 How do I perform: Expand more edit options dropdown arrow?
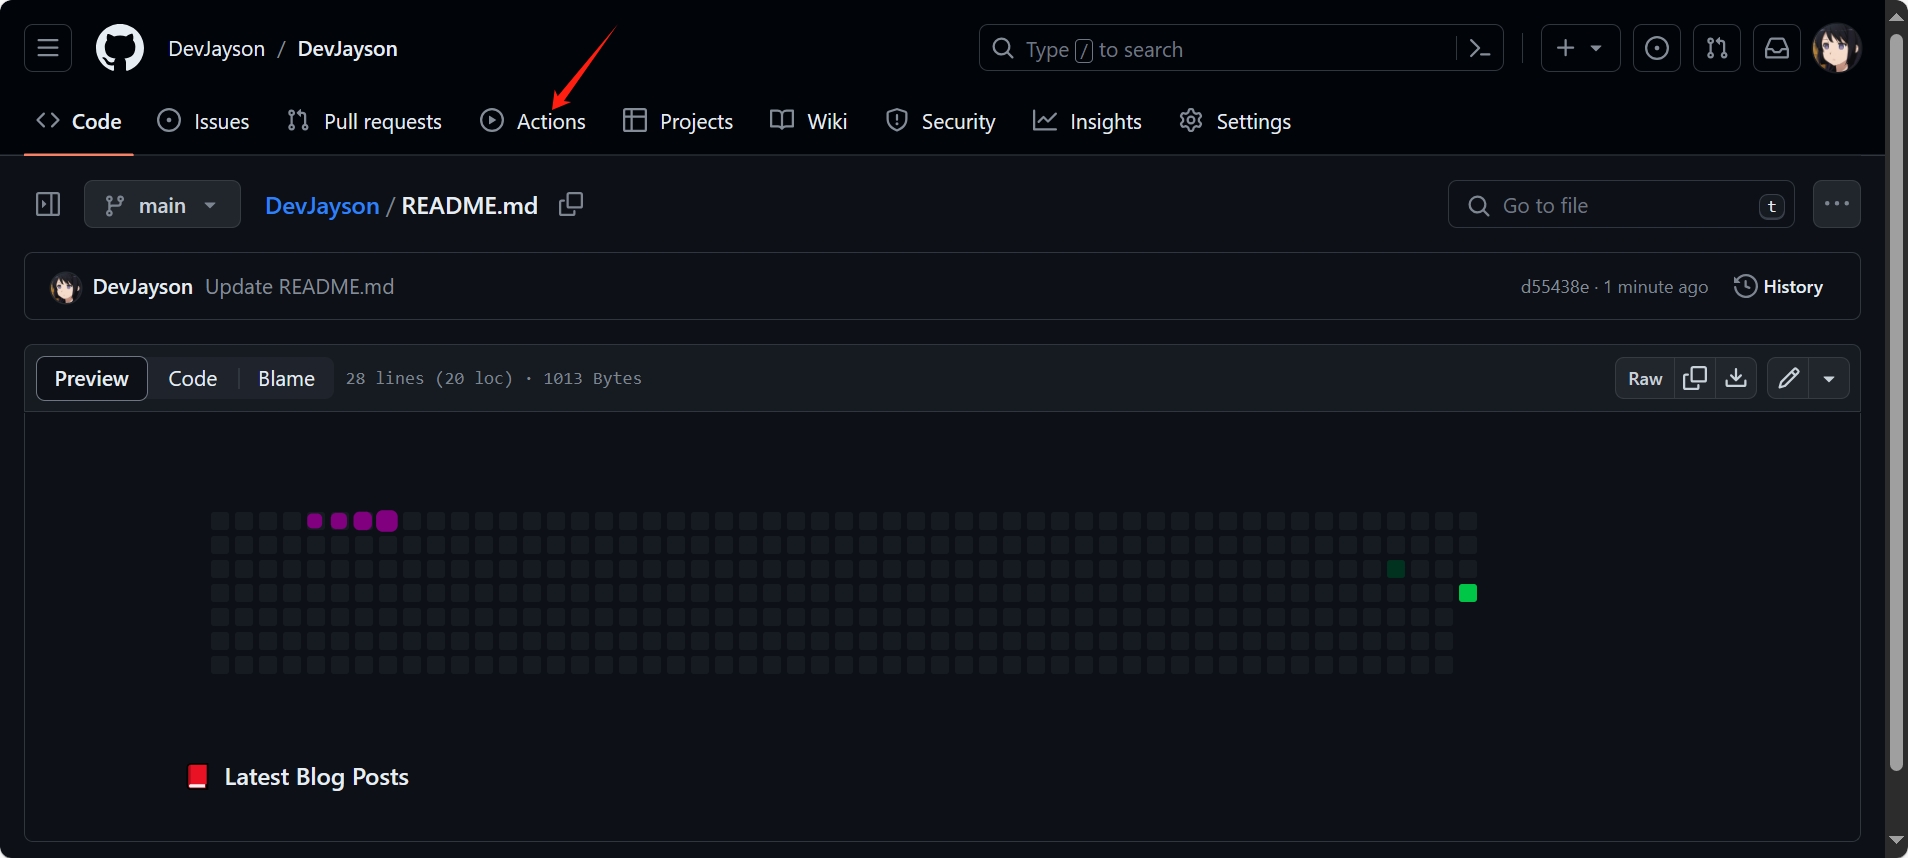[1829, 378]
